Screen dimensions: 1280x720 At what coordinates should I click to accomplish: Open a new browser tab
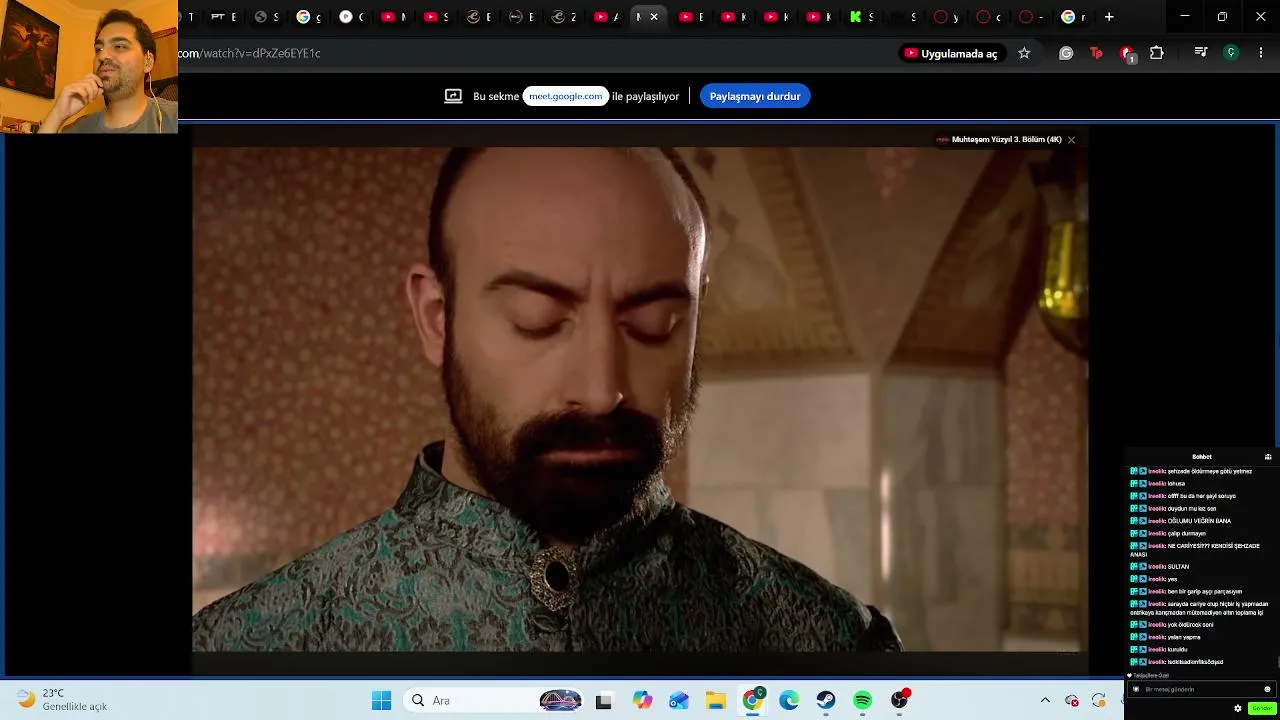pos(1109,17)
